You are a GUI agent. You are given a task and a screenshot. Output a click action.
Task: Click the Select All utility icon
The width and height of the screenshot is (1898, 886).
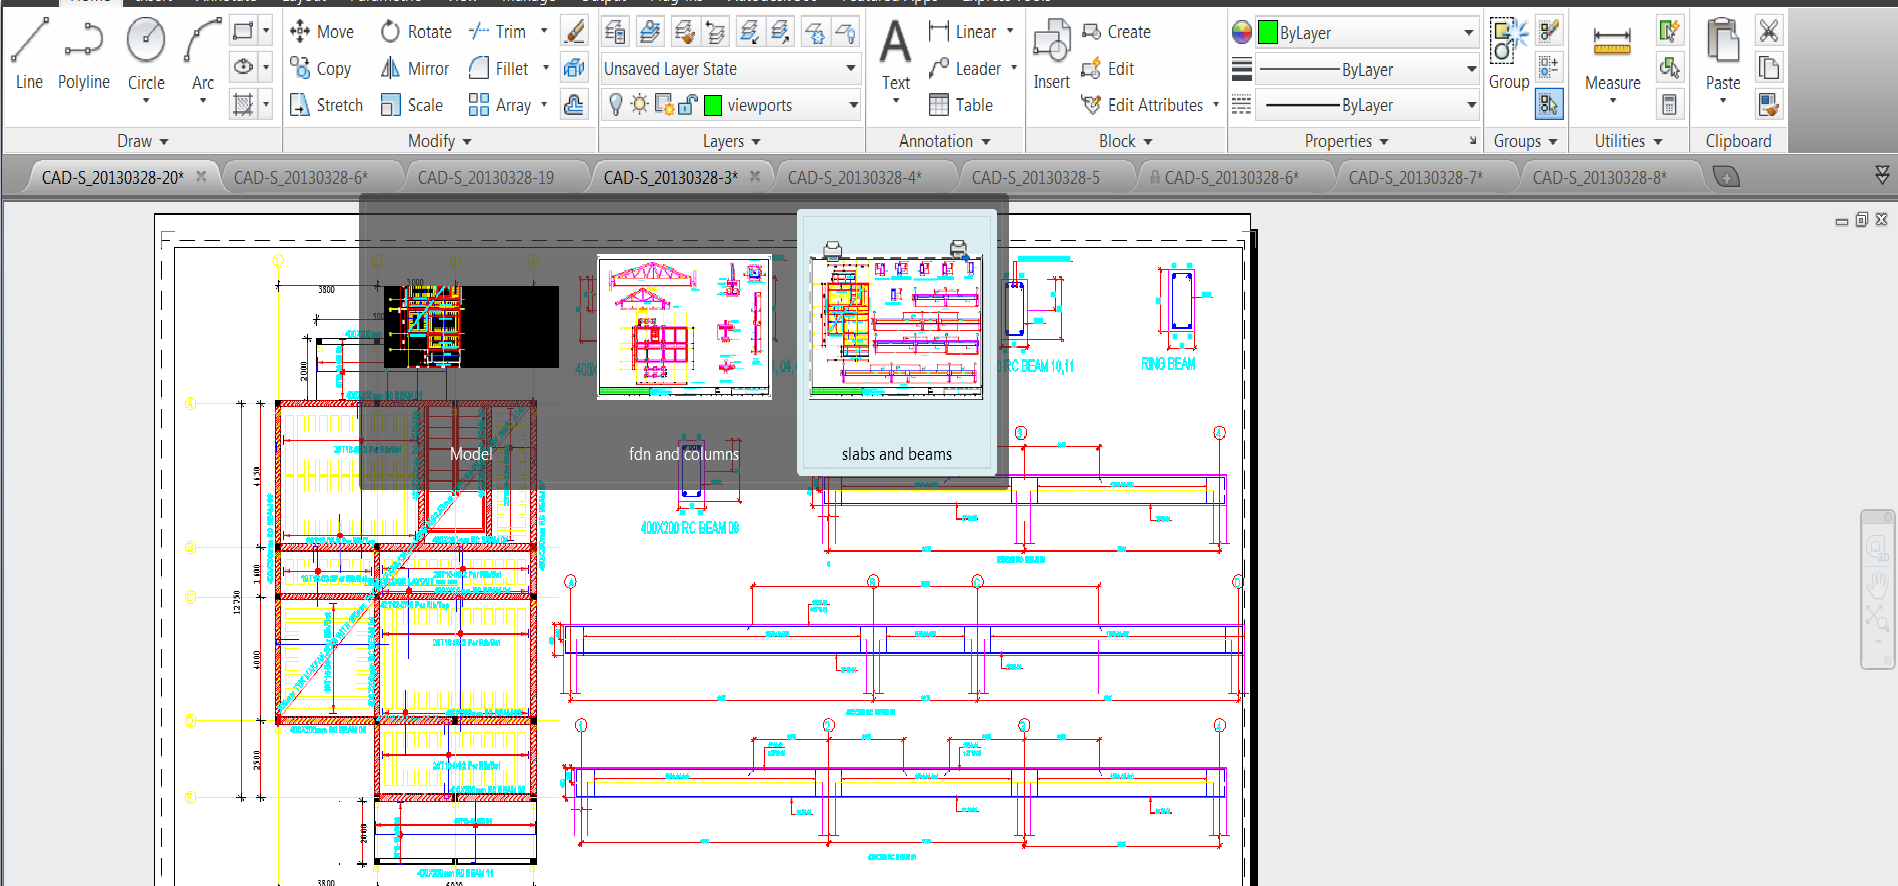point(1669,67)
